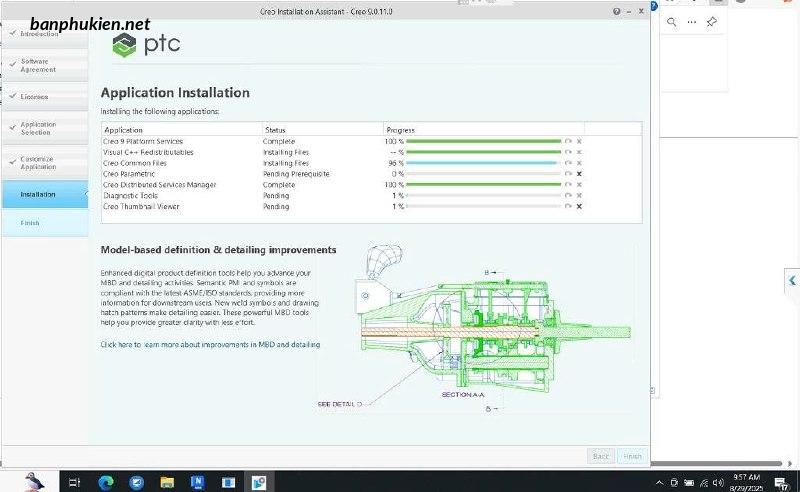Click retry icon for Diagnostic Tools row

(568, 196)
